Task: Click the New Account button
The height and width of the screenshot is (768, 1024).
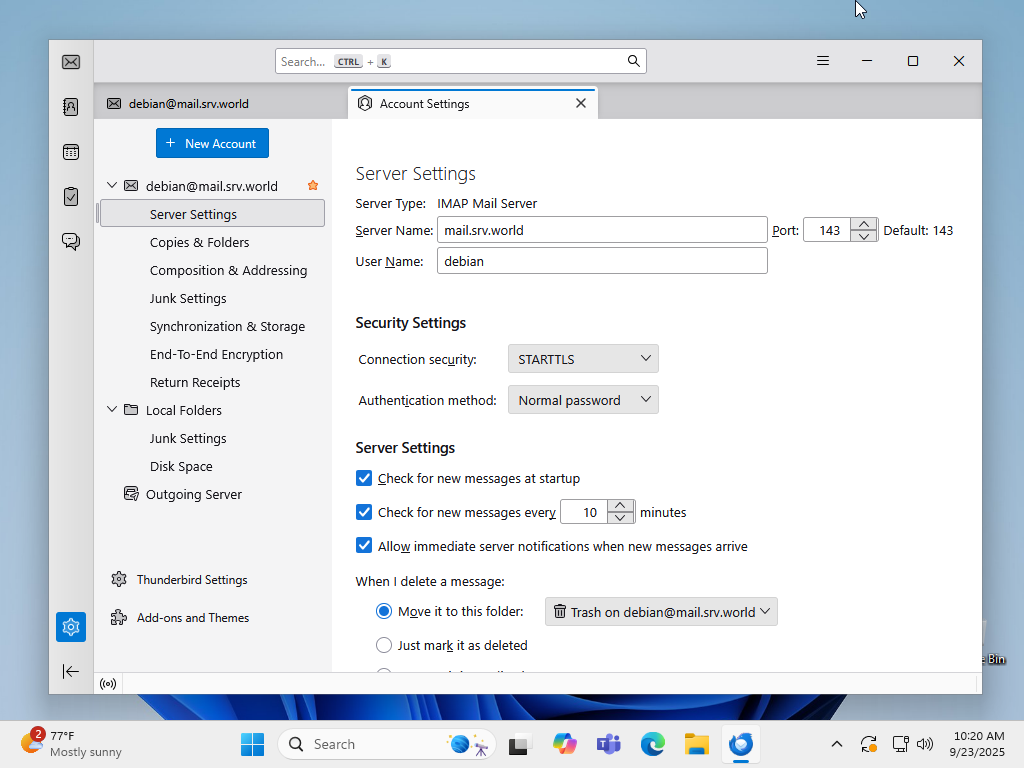Action: [212, 143]
